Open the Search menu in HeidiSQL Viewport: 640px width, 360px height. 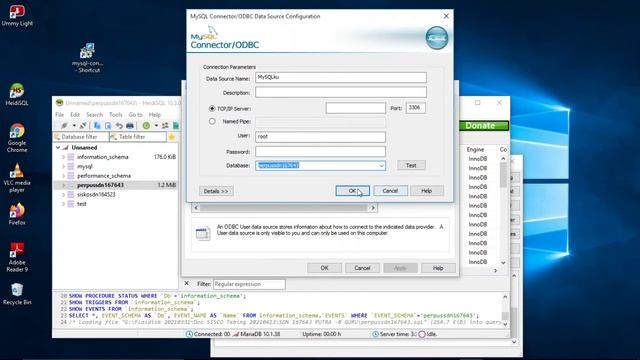pyautogui.click(x=94, y=115)
